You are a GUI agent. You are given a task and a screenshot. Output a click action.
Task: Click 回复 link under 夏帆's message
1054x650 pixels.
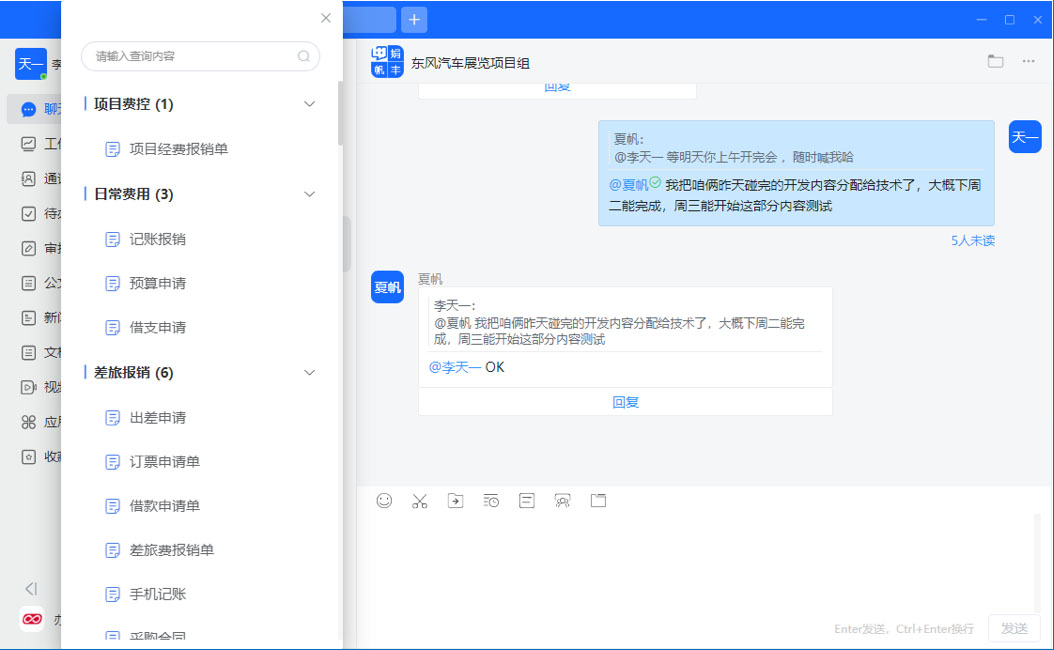(625, 402)
